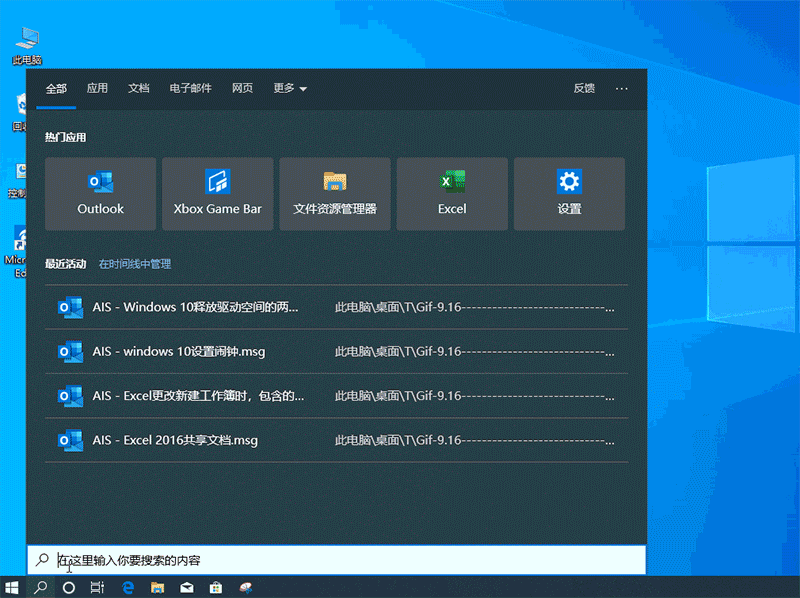The image size is (800, 598).
Task: Launch Microsoft Store from the taskbar
Action: coord(215,587)
